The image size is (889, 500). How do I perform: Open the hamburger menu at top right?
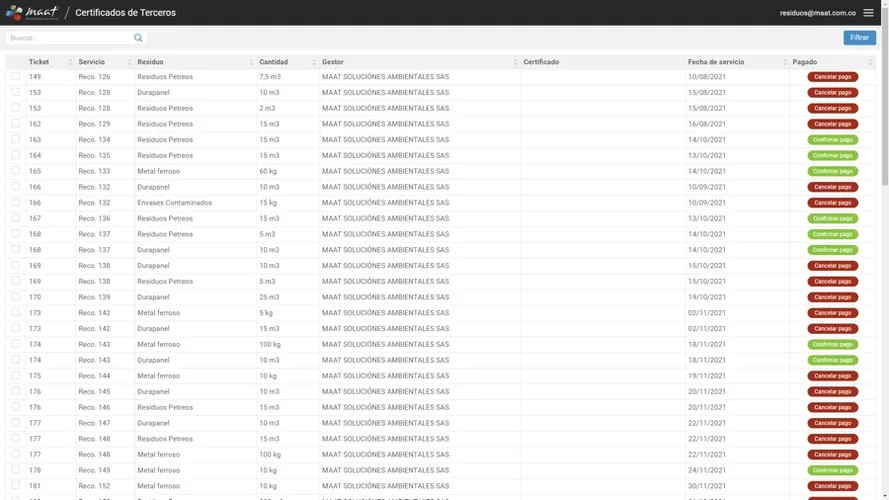pos(868,13)
